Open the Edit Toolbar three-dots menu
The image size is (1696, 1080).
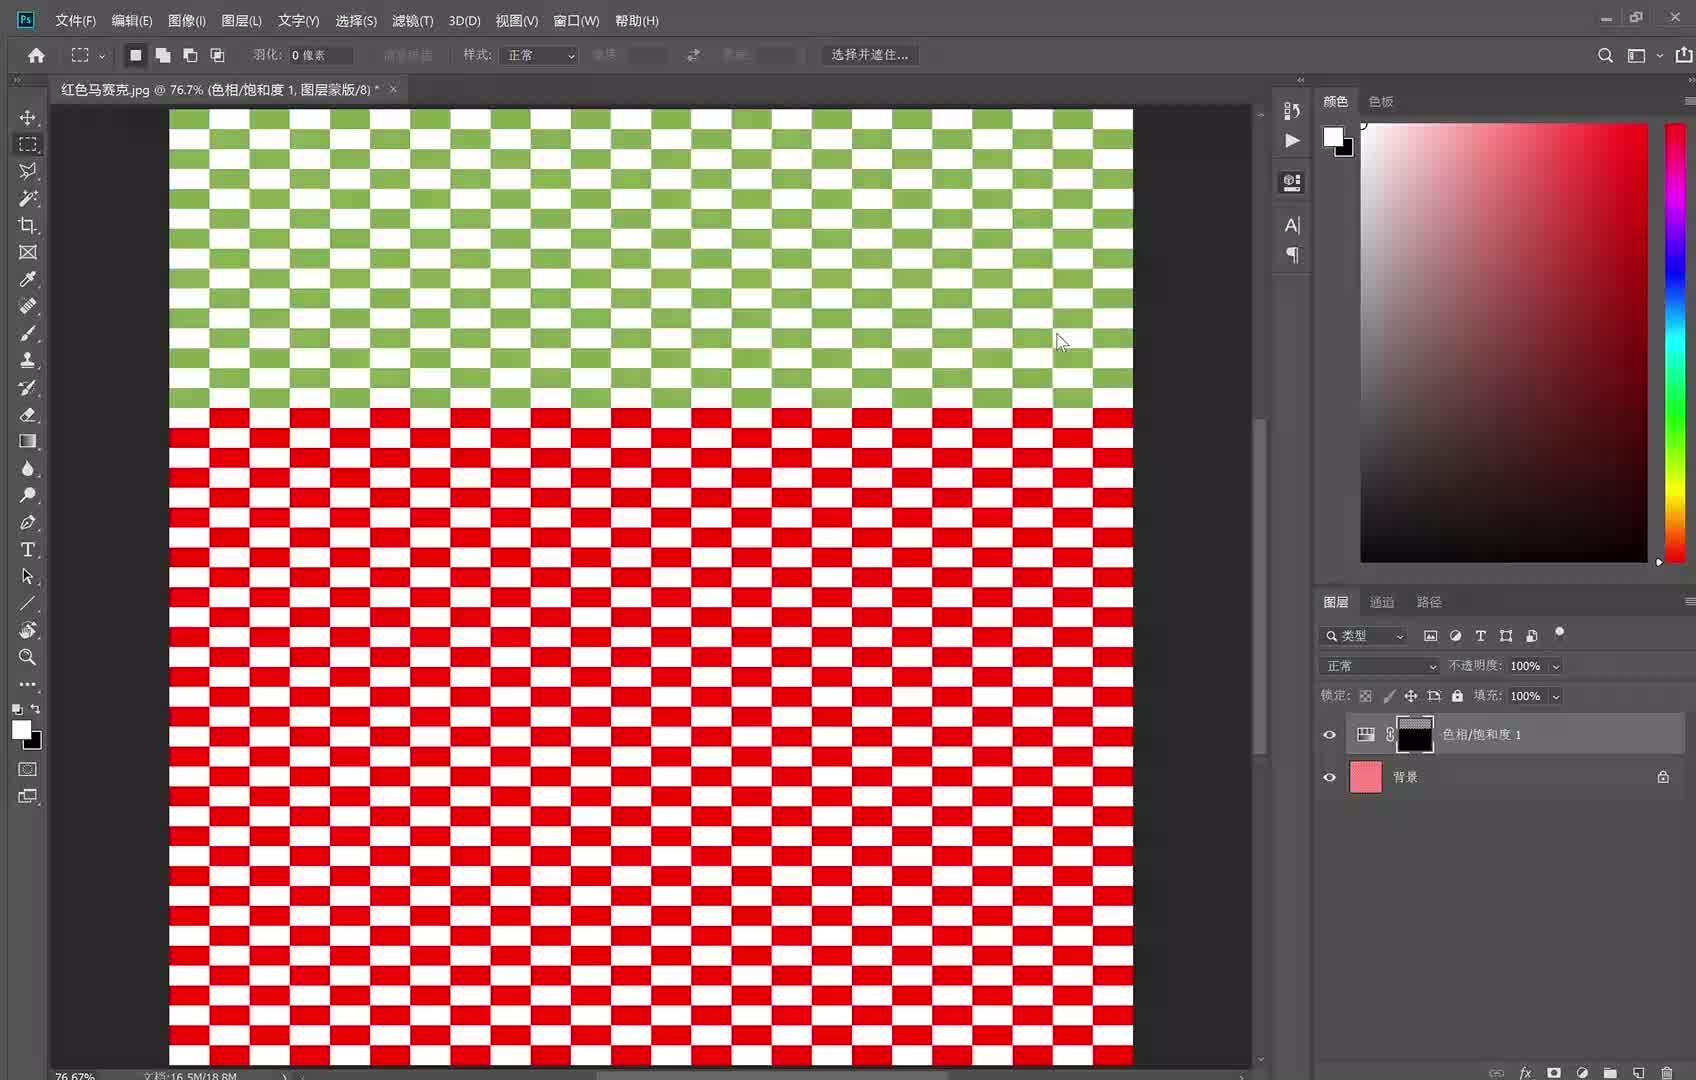[27, 685]
